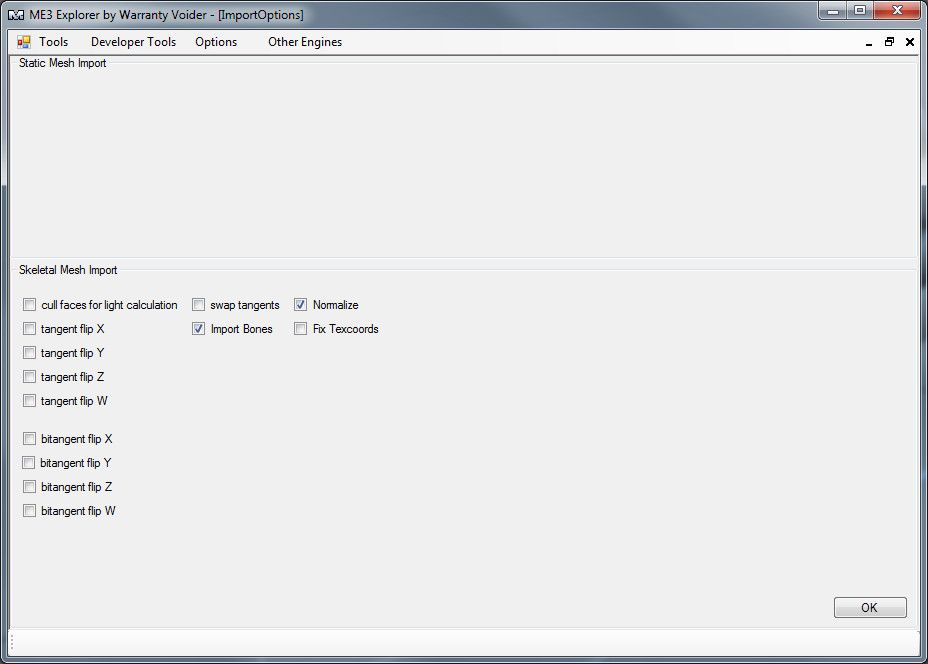Close the ME3 Explorer main window
Screen dimensions: 928x664
[x=897, y=11]
